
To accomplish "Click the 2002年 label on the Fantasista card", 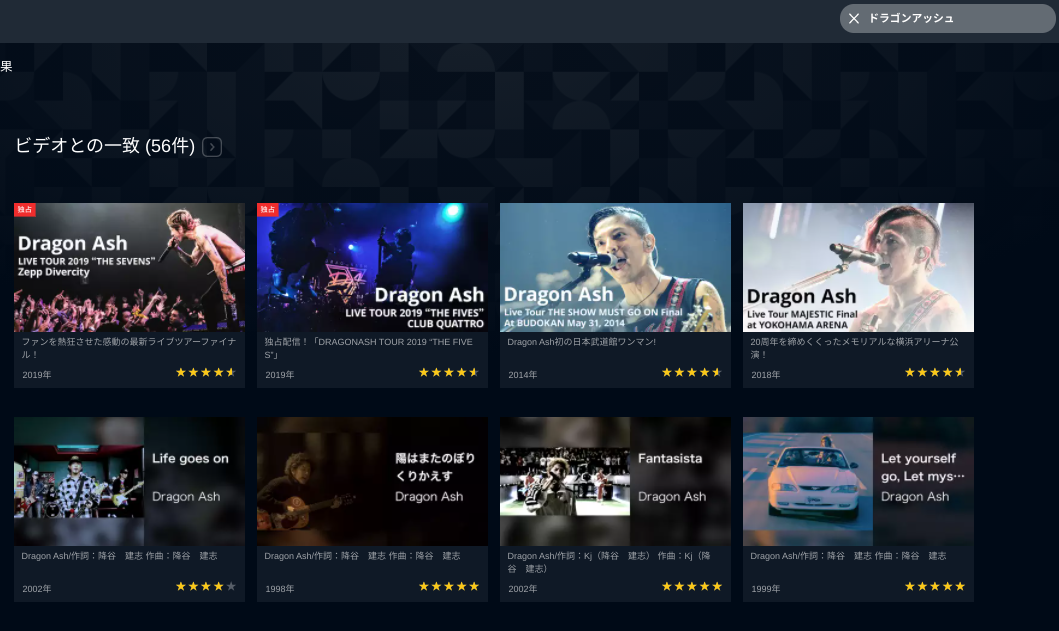I will (523, 588).
